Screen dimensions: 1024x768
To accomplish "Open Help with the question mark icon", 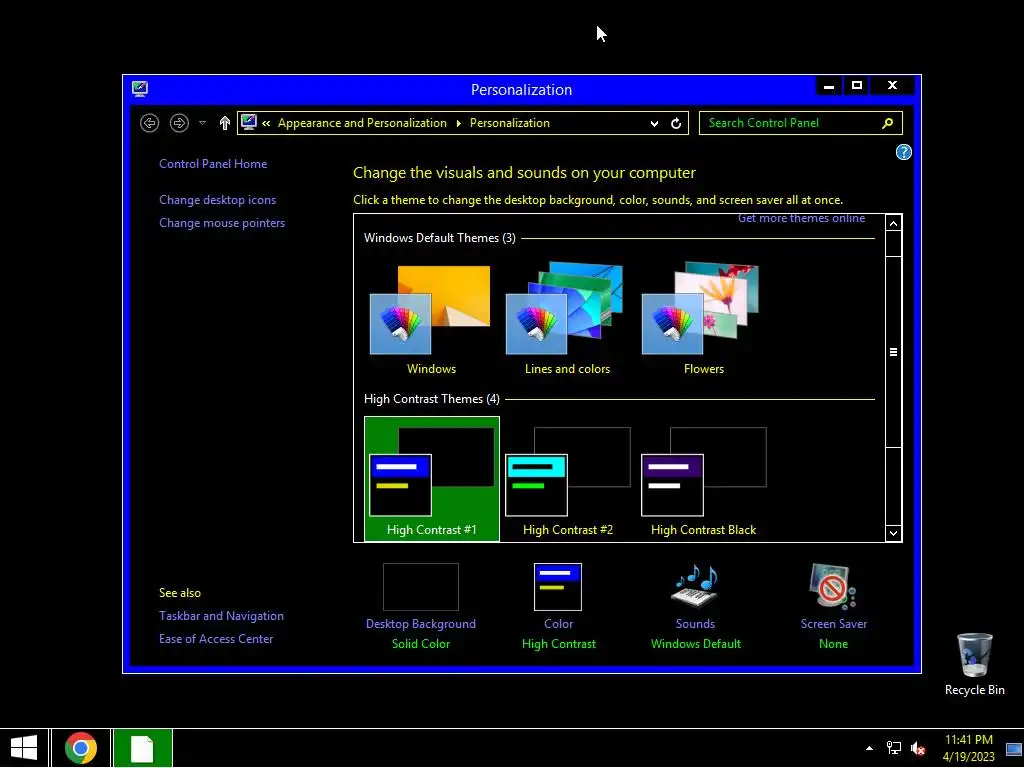I will click(903, 152).
